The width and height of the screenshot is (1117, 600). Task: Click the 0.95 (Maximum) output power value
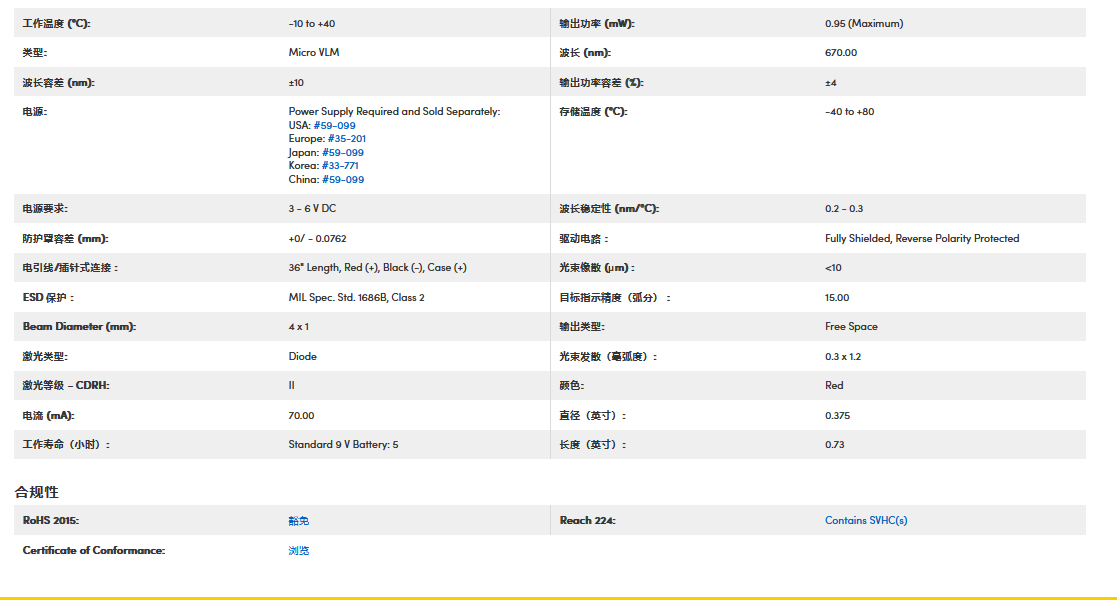(x=863, y=23)
